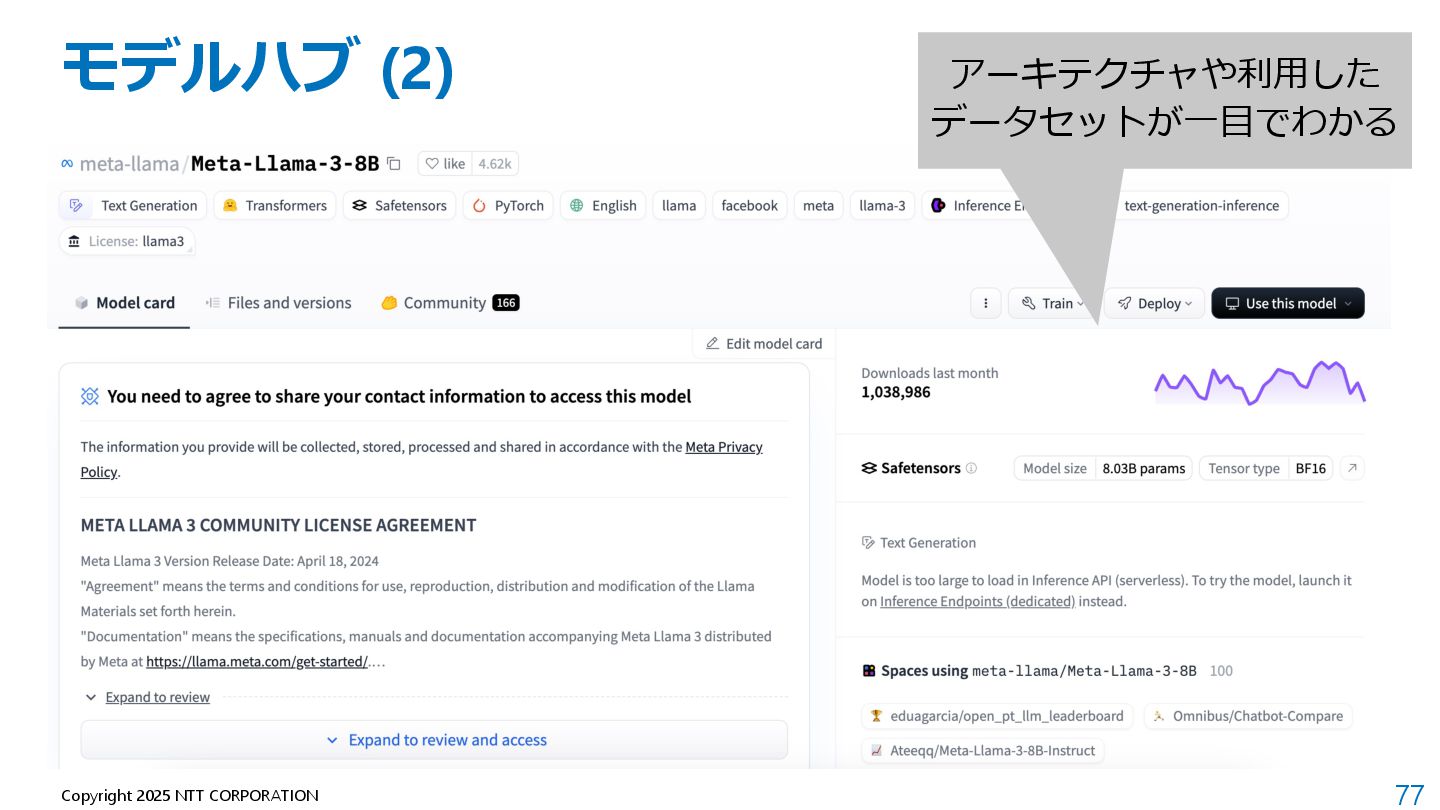
Task: Open the llama.meta.com get-started link
Action: click(x=257, y=661)
